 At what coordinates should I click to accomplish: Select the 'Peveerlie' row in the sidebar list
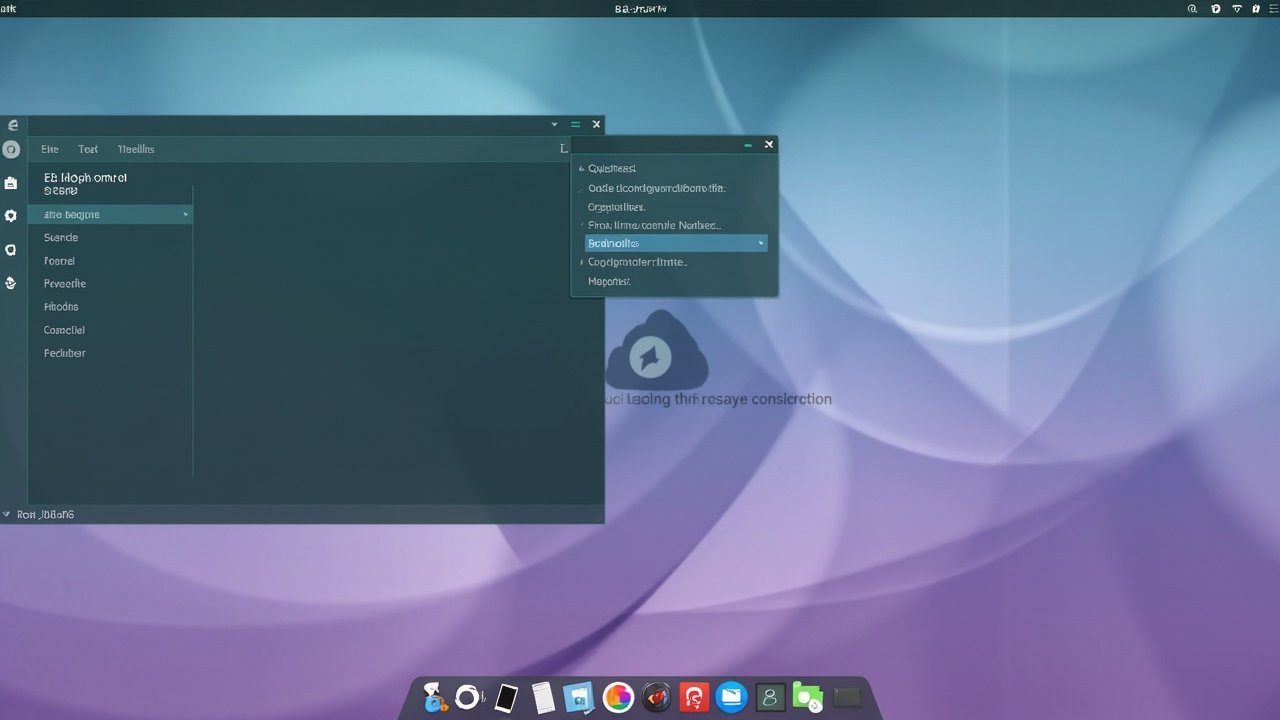[110, 284]
